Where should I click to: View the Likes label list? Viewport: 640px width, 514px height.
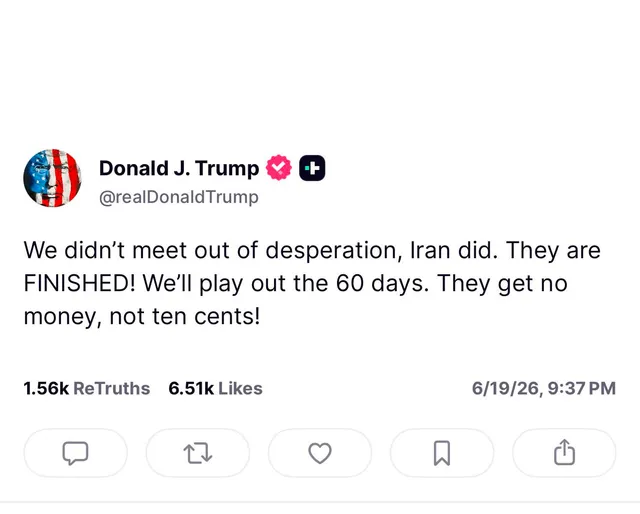(240, 389)
